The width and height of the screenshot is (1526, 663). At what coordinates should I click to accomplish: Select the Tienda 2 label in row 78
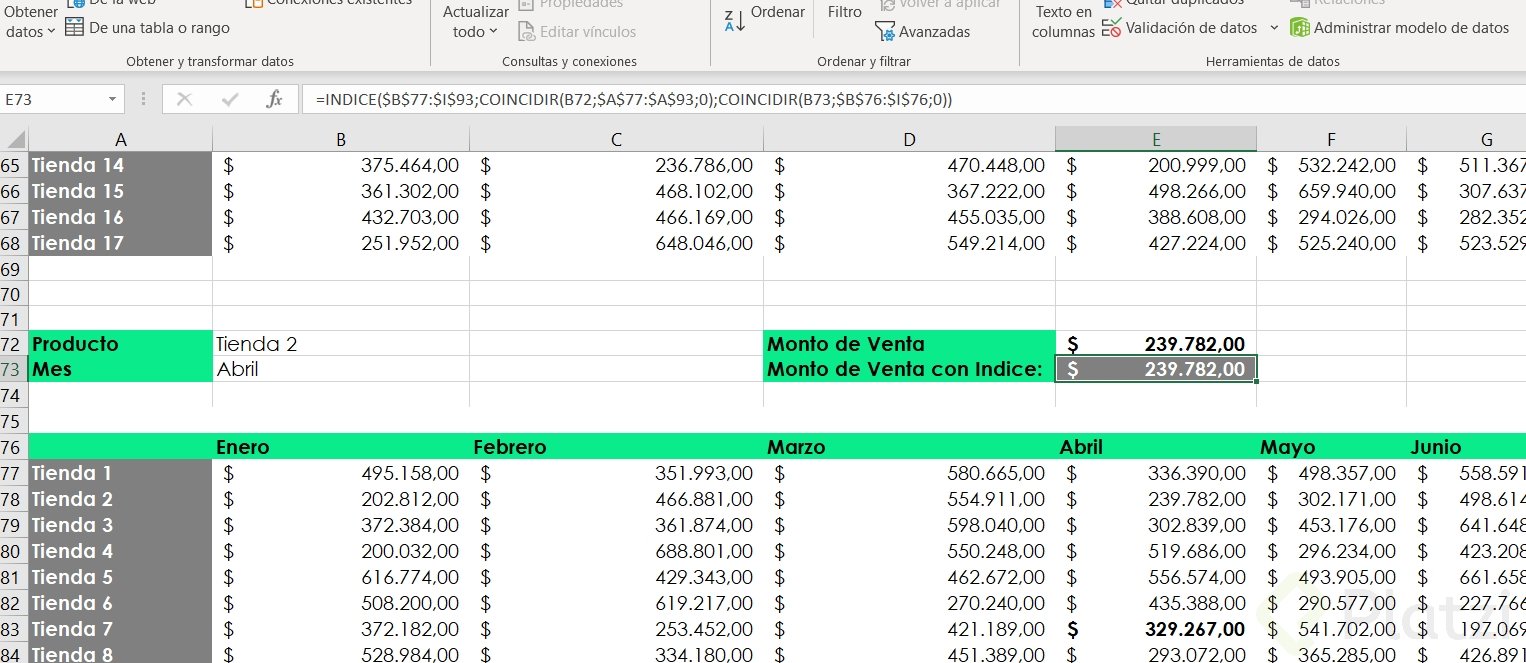(120, 499)
